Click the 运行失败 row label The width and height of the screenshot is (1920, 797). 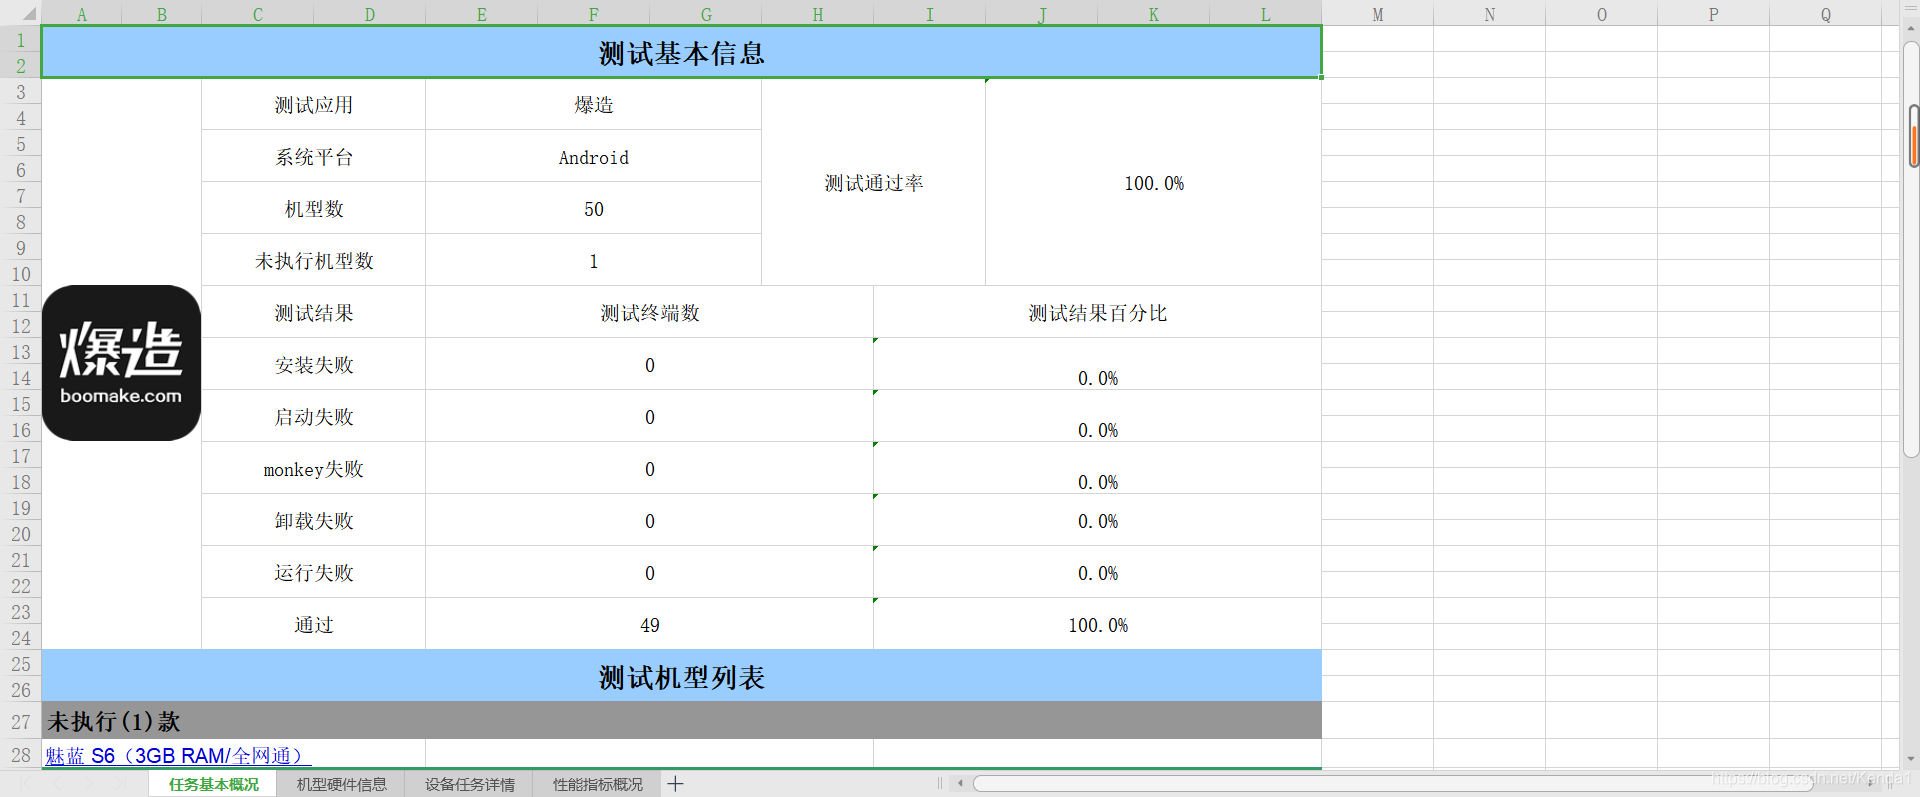[x=313, y=572]
